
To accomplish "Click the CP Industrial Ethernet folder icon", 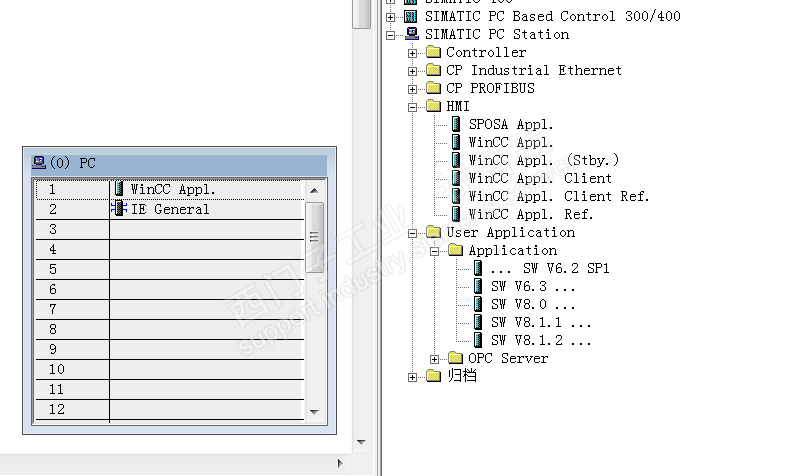I will click(434, 70).
